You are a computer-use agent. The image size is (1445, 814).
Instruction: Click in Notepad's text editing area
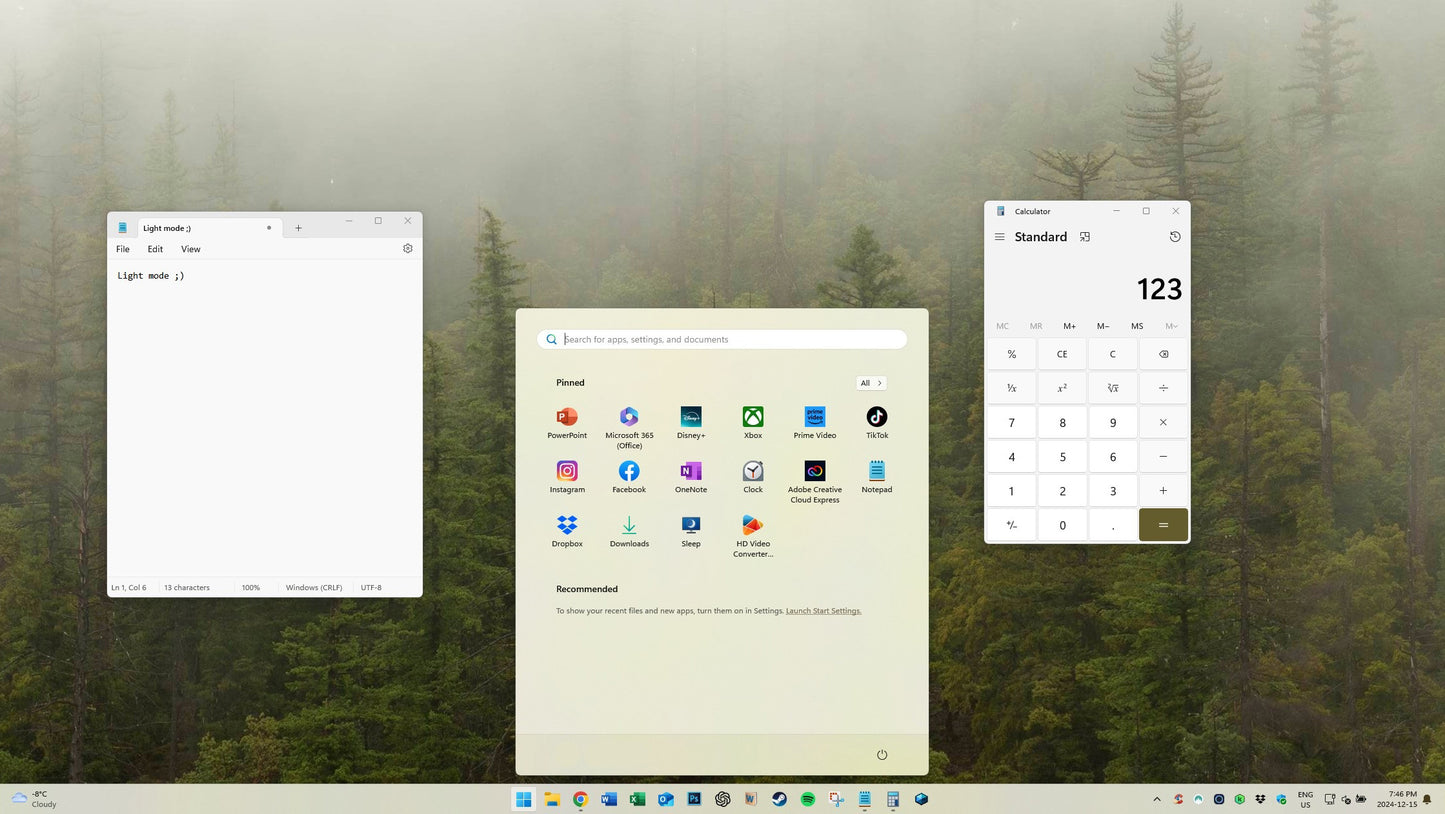[x=265, y=420]
